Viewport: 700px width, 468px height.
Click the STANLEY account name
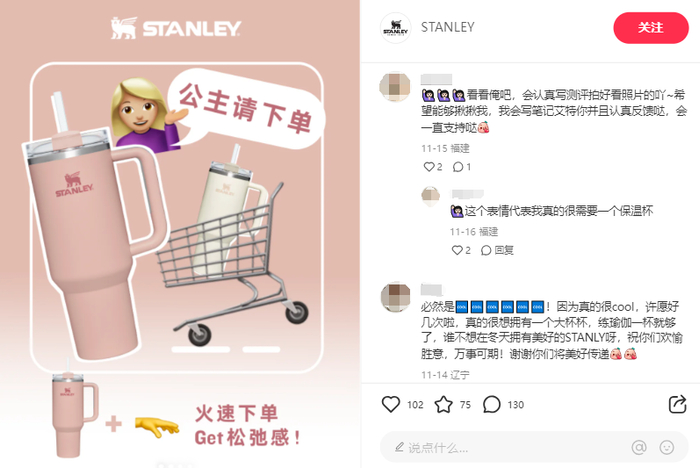tap(447, 27)
